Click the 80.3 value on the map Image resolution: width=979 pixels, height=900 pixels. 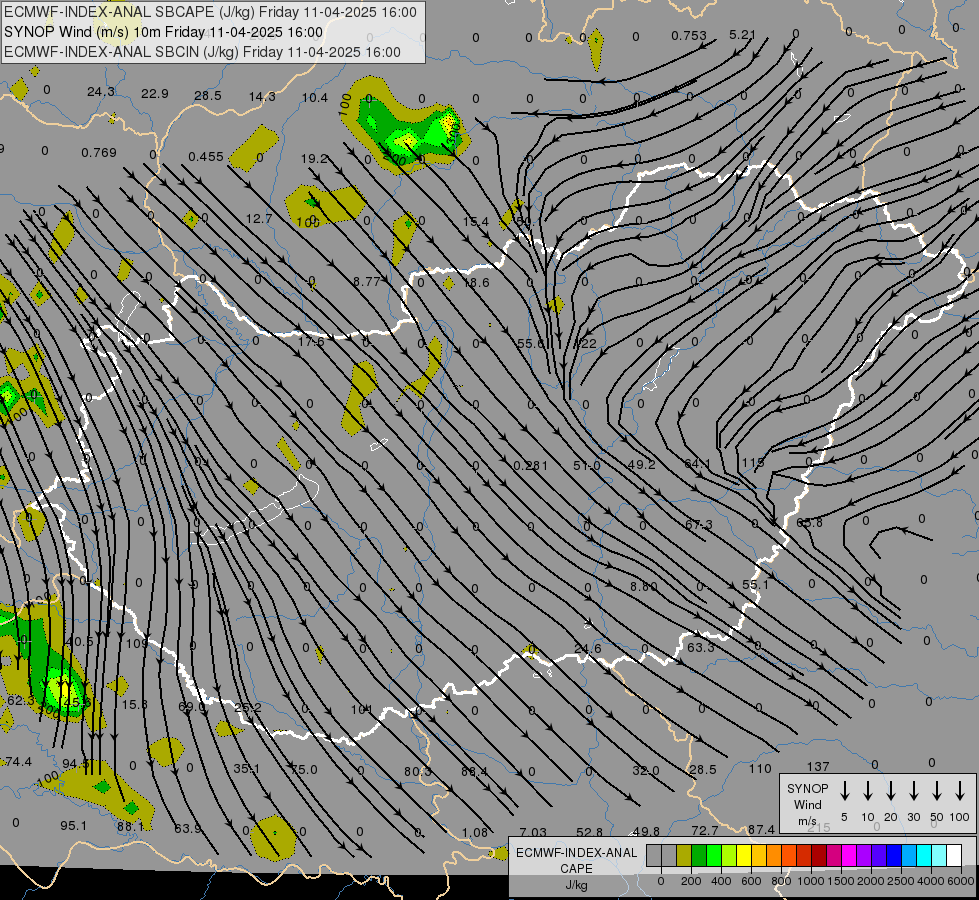coord(418,771)
